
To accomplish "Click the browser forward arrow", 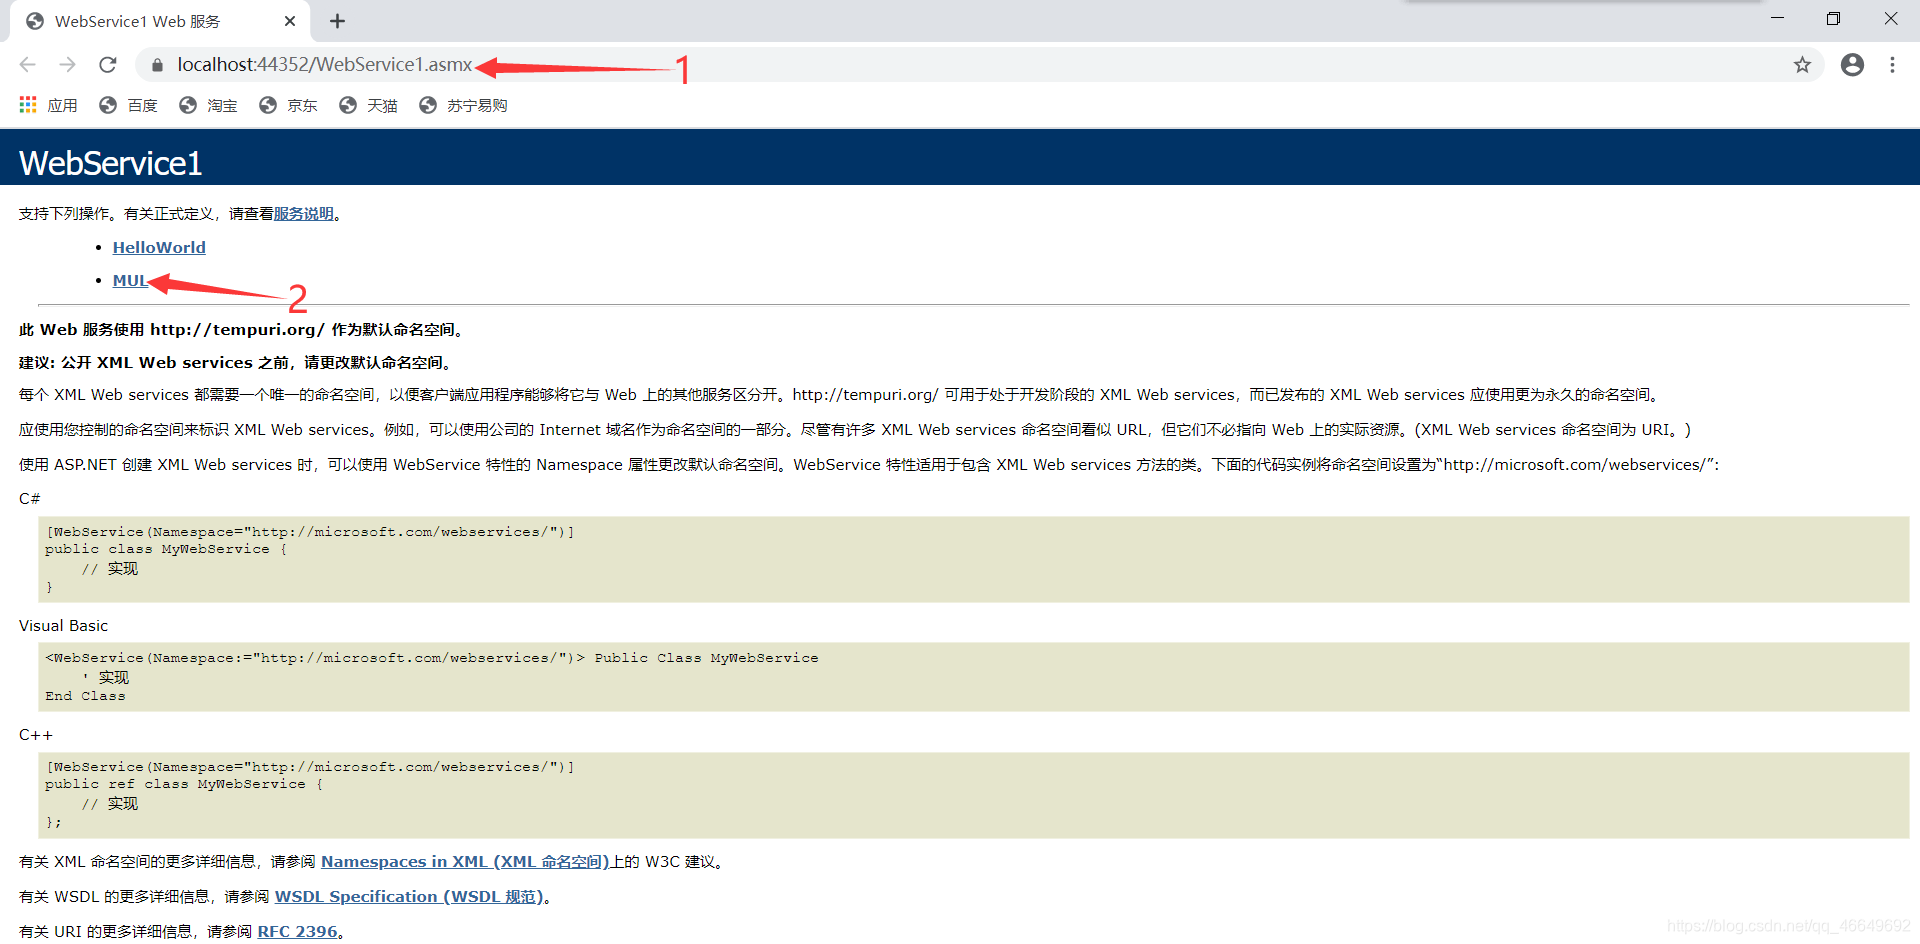I will click(x=68, y=65).
